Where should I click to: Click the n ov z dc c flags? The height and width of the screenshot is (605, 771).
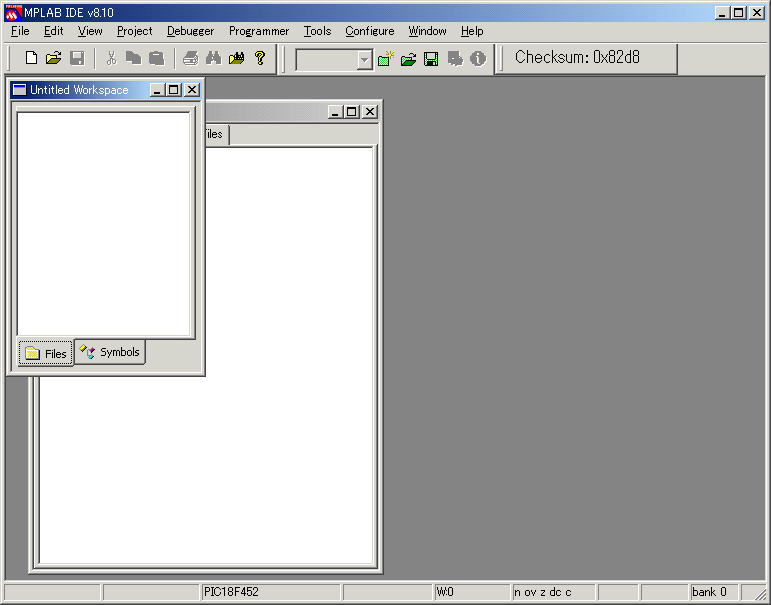[553, 592]
